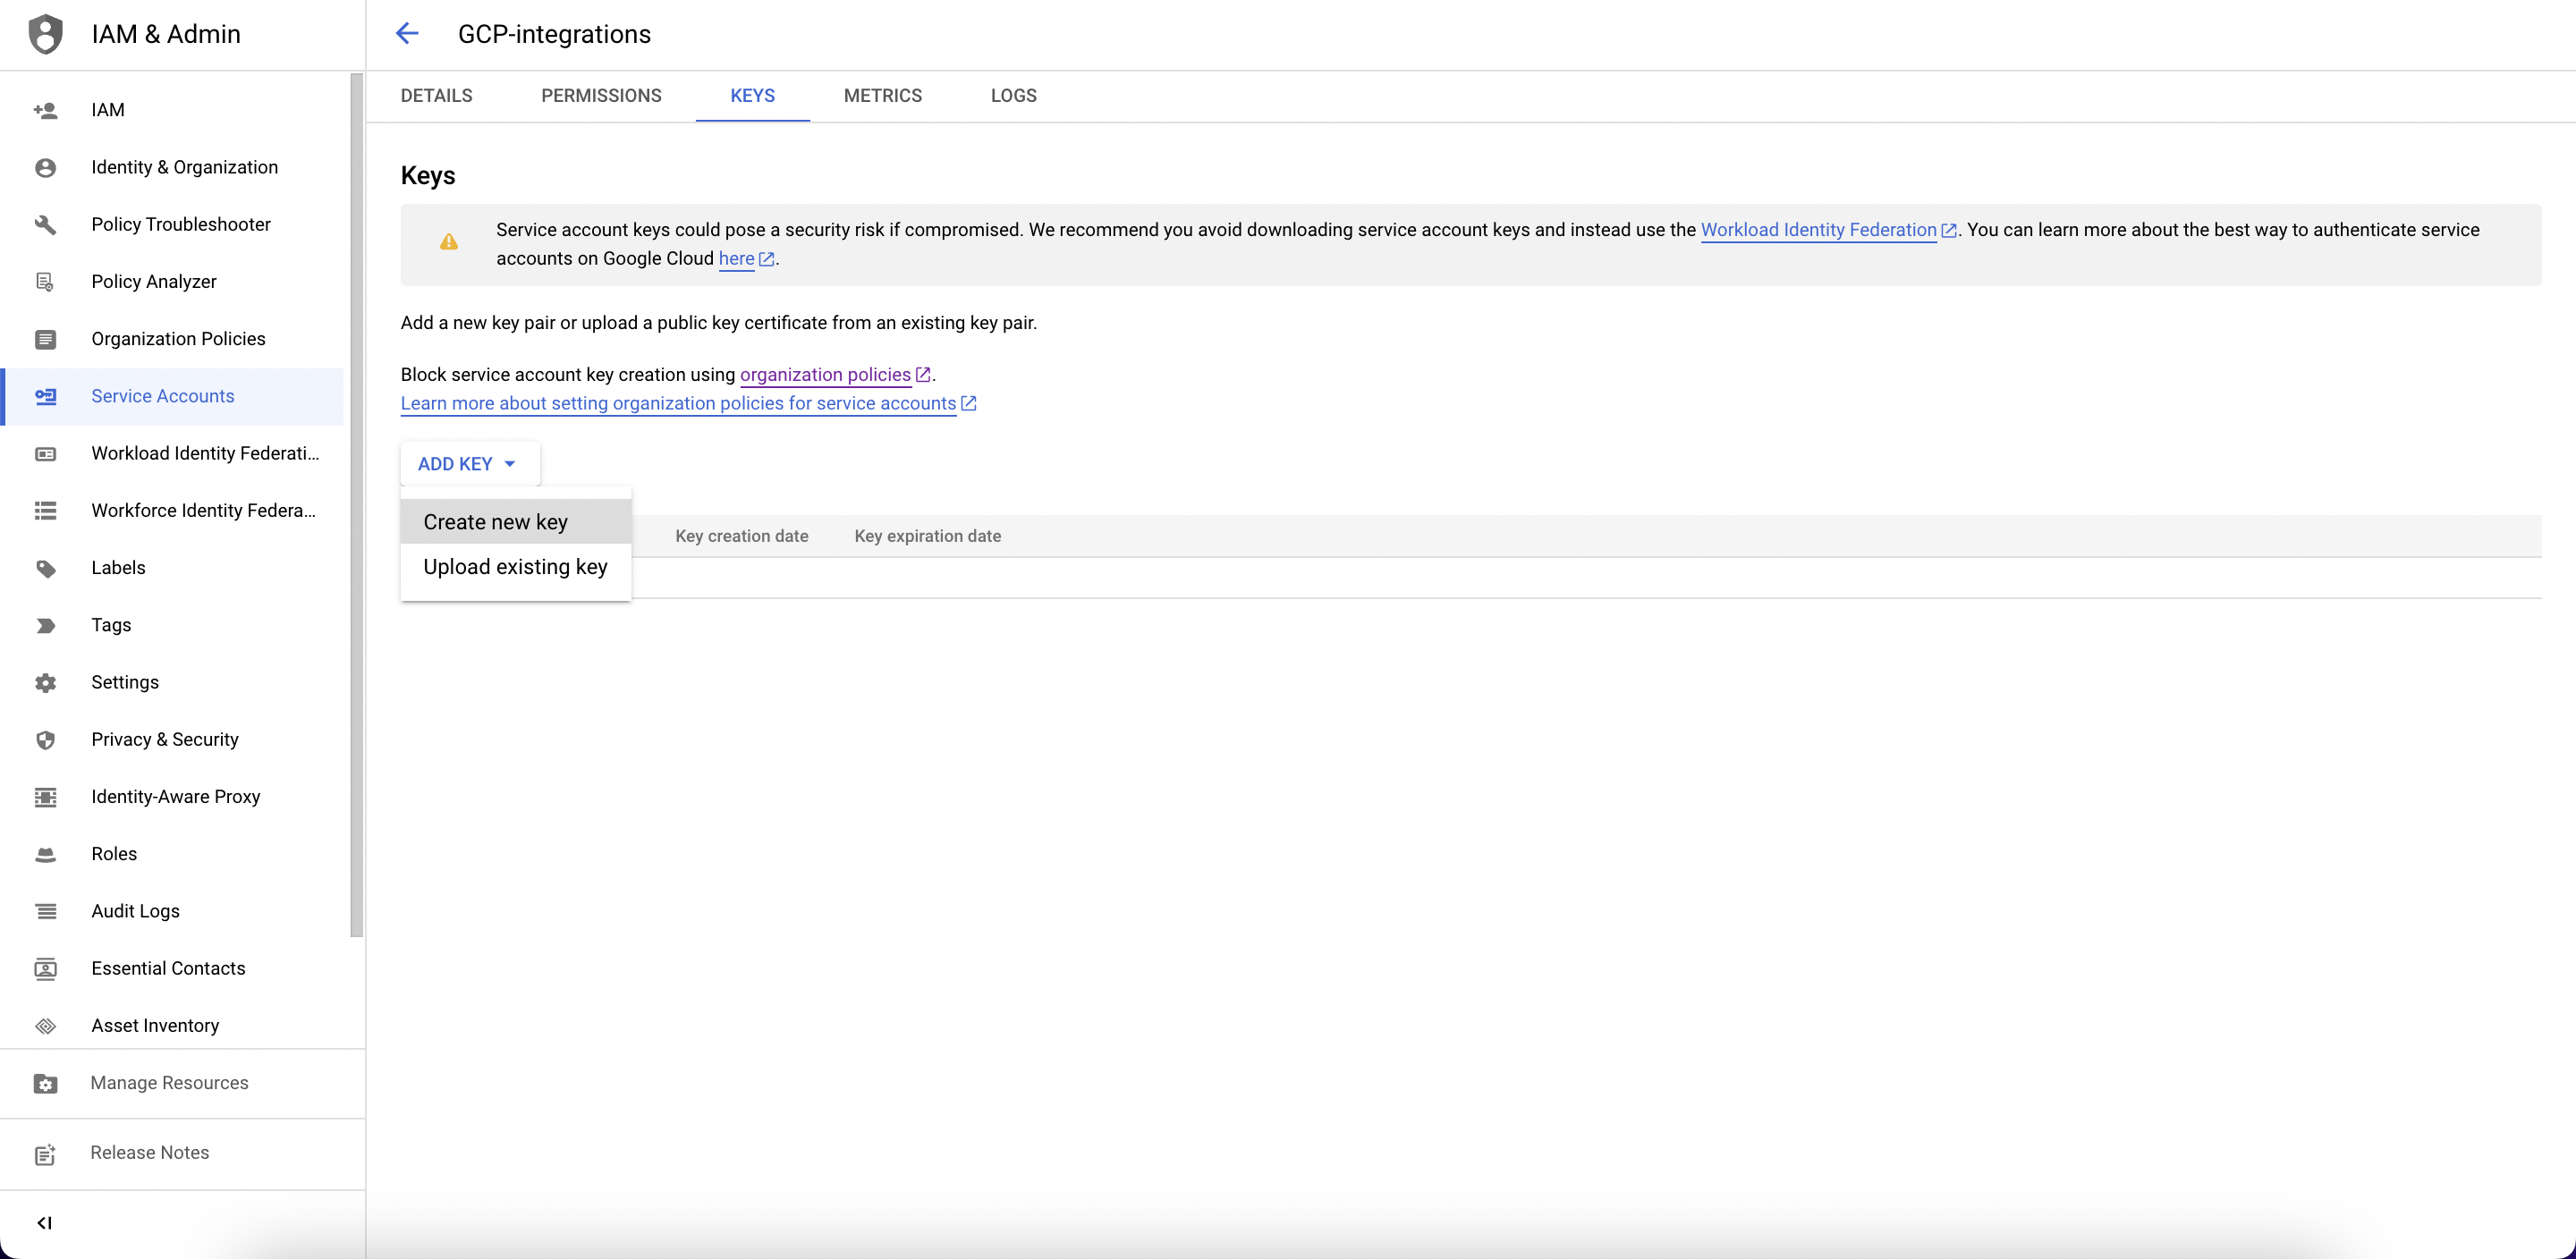Screen dimensions: 2576x1259
Task: Open the organization policies link
Action: pyautogui.click(x=825, y=375)
